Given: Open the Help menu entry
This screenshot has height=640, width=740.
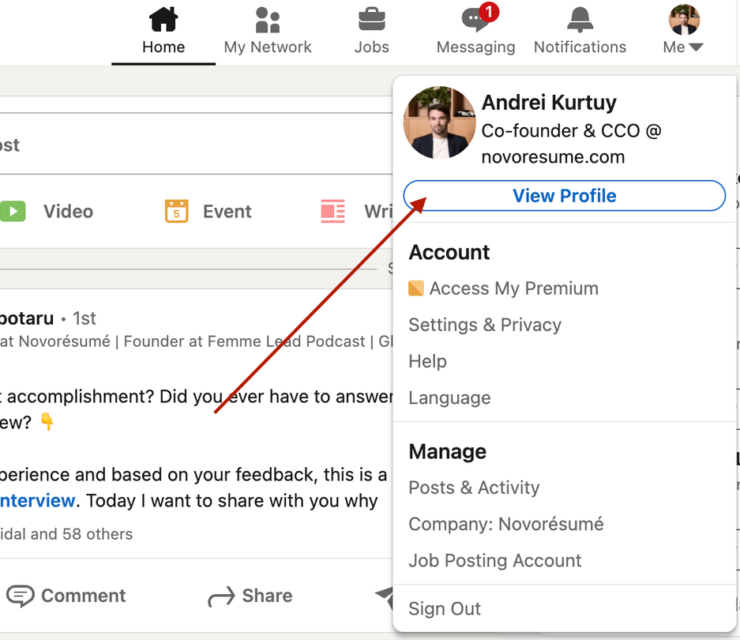Looking at the screenshot, I should point(428,361).
